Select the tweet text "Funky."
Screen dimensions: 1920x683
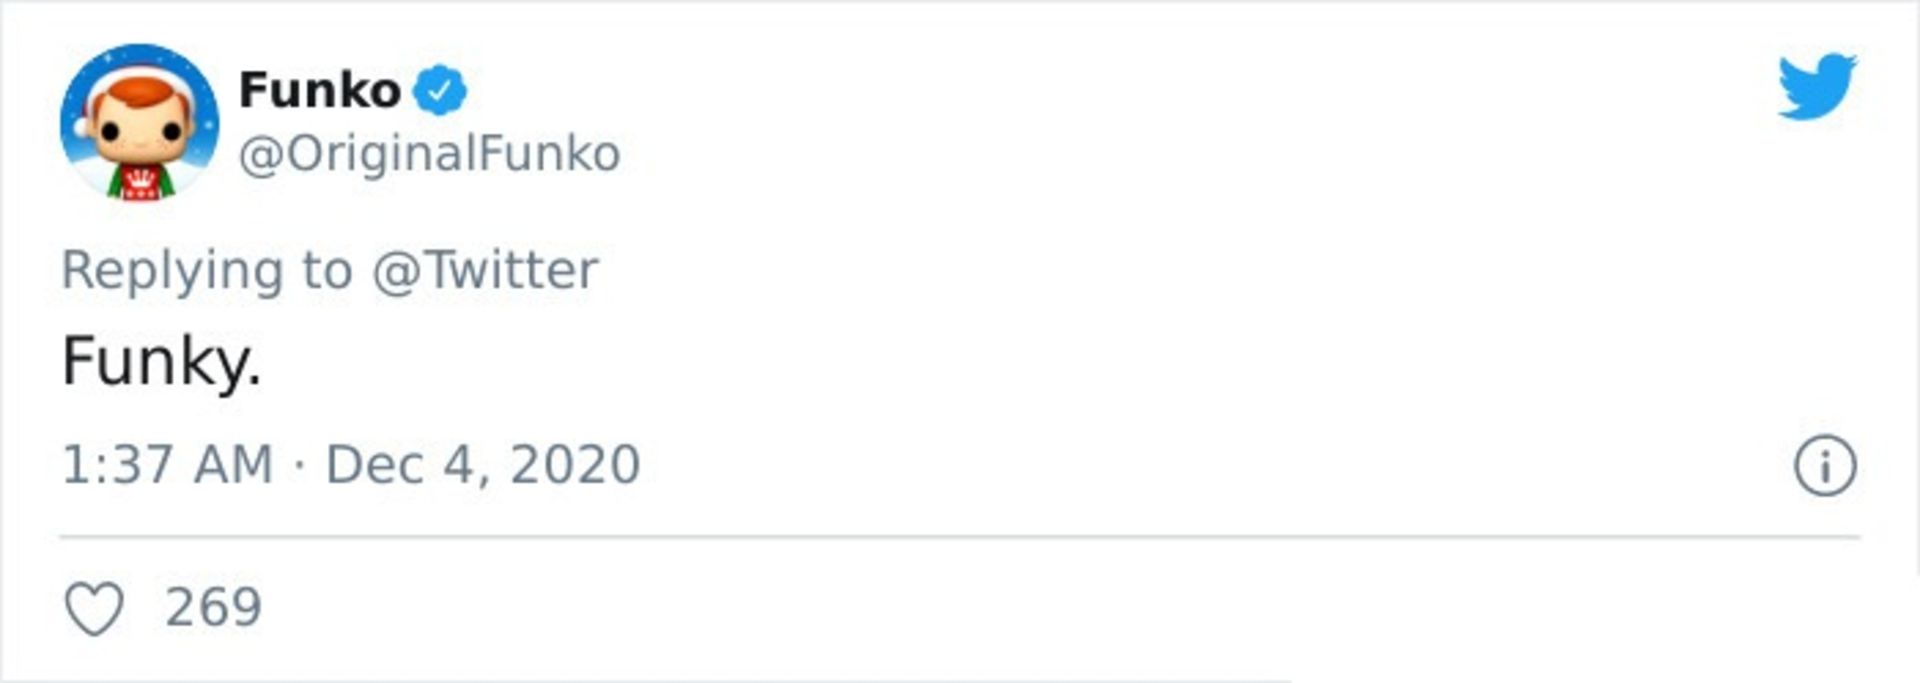(x=161, y=361)
